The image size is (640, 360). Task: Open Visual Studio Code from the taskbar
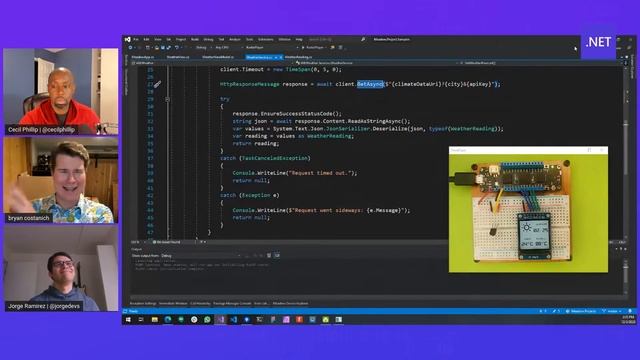(x=233, y=320)
